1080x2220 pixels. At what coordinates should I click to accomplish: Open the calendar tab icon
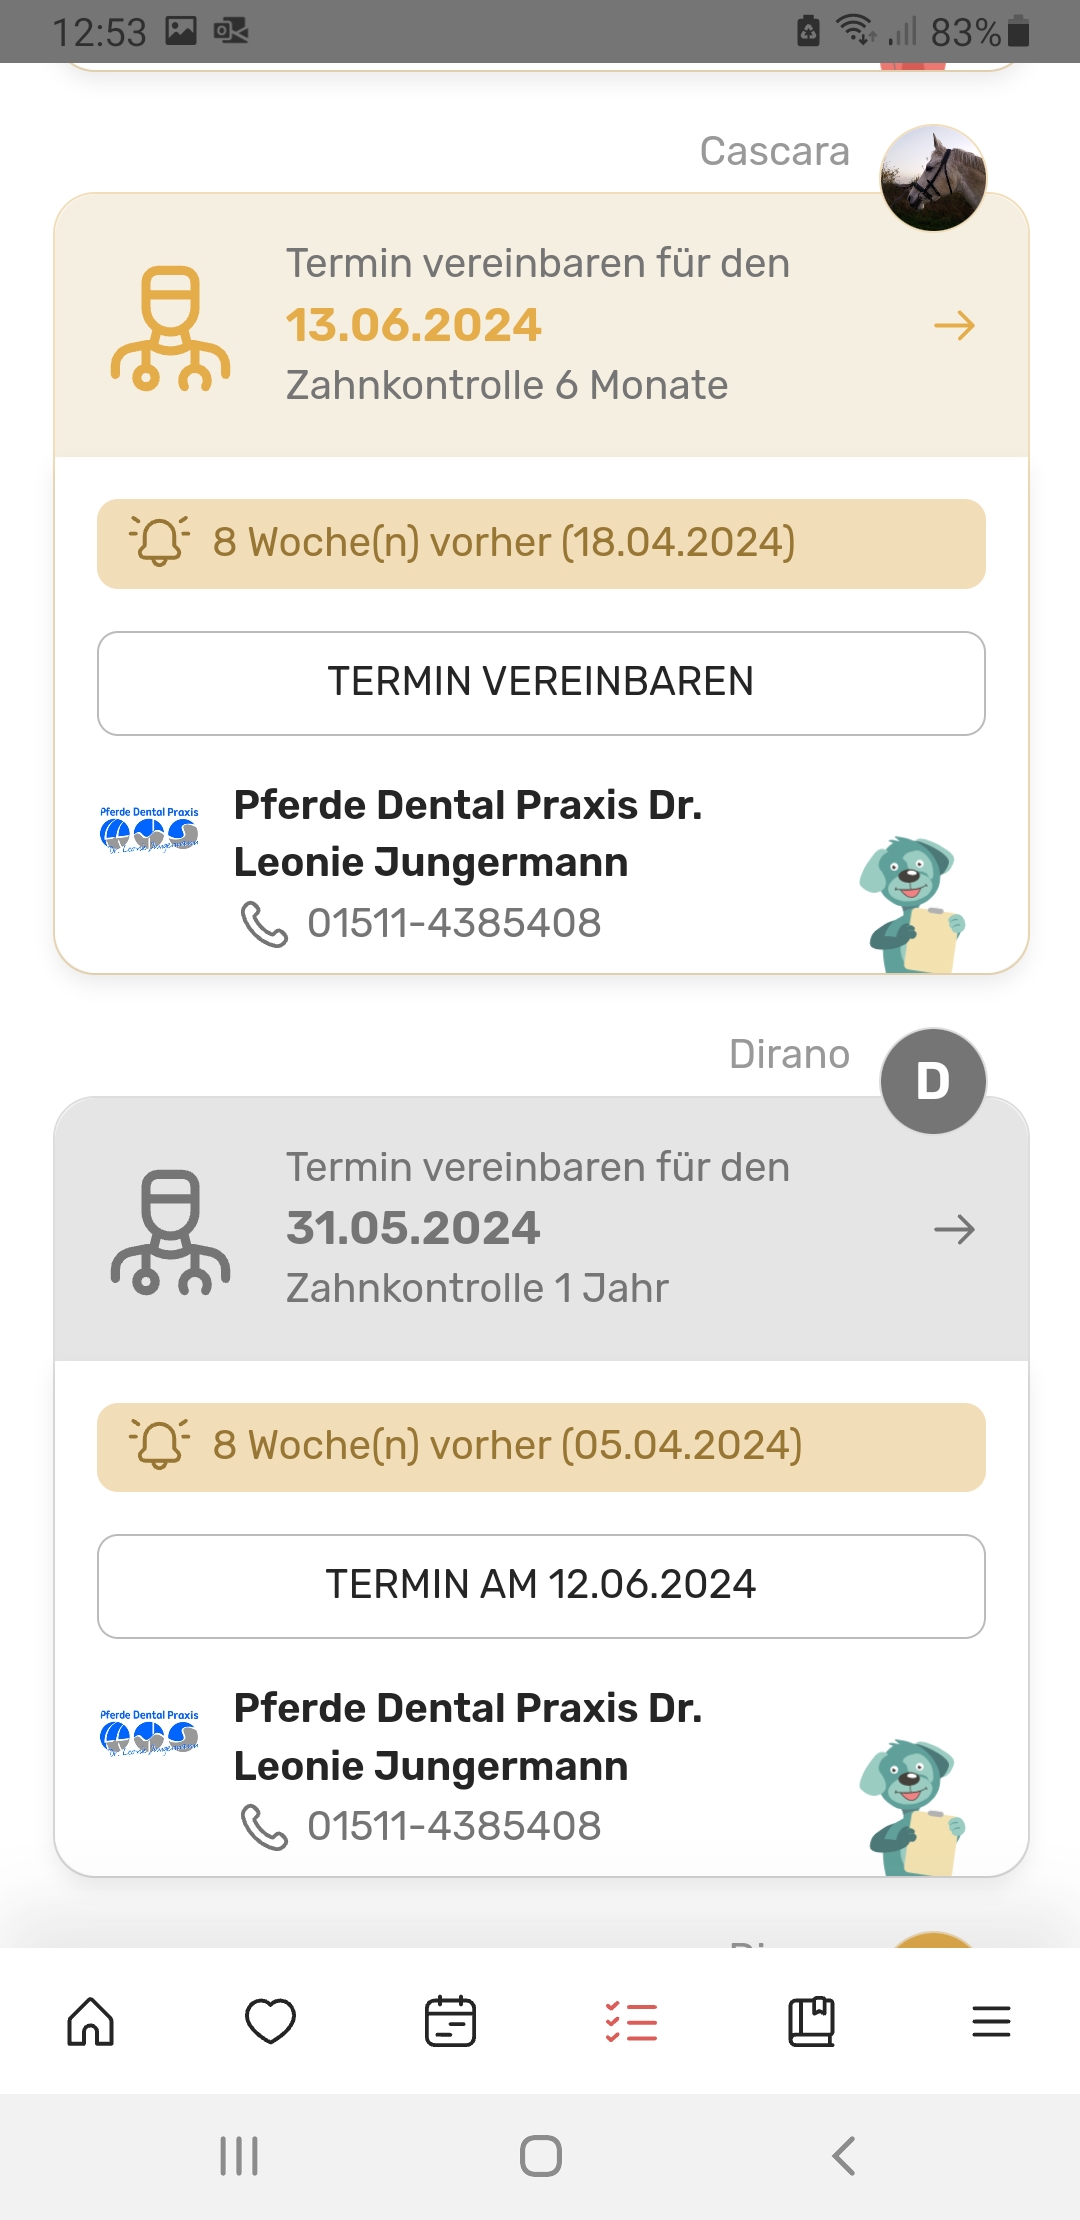coord(450,2021)
